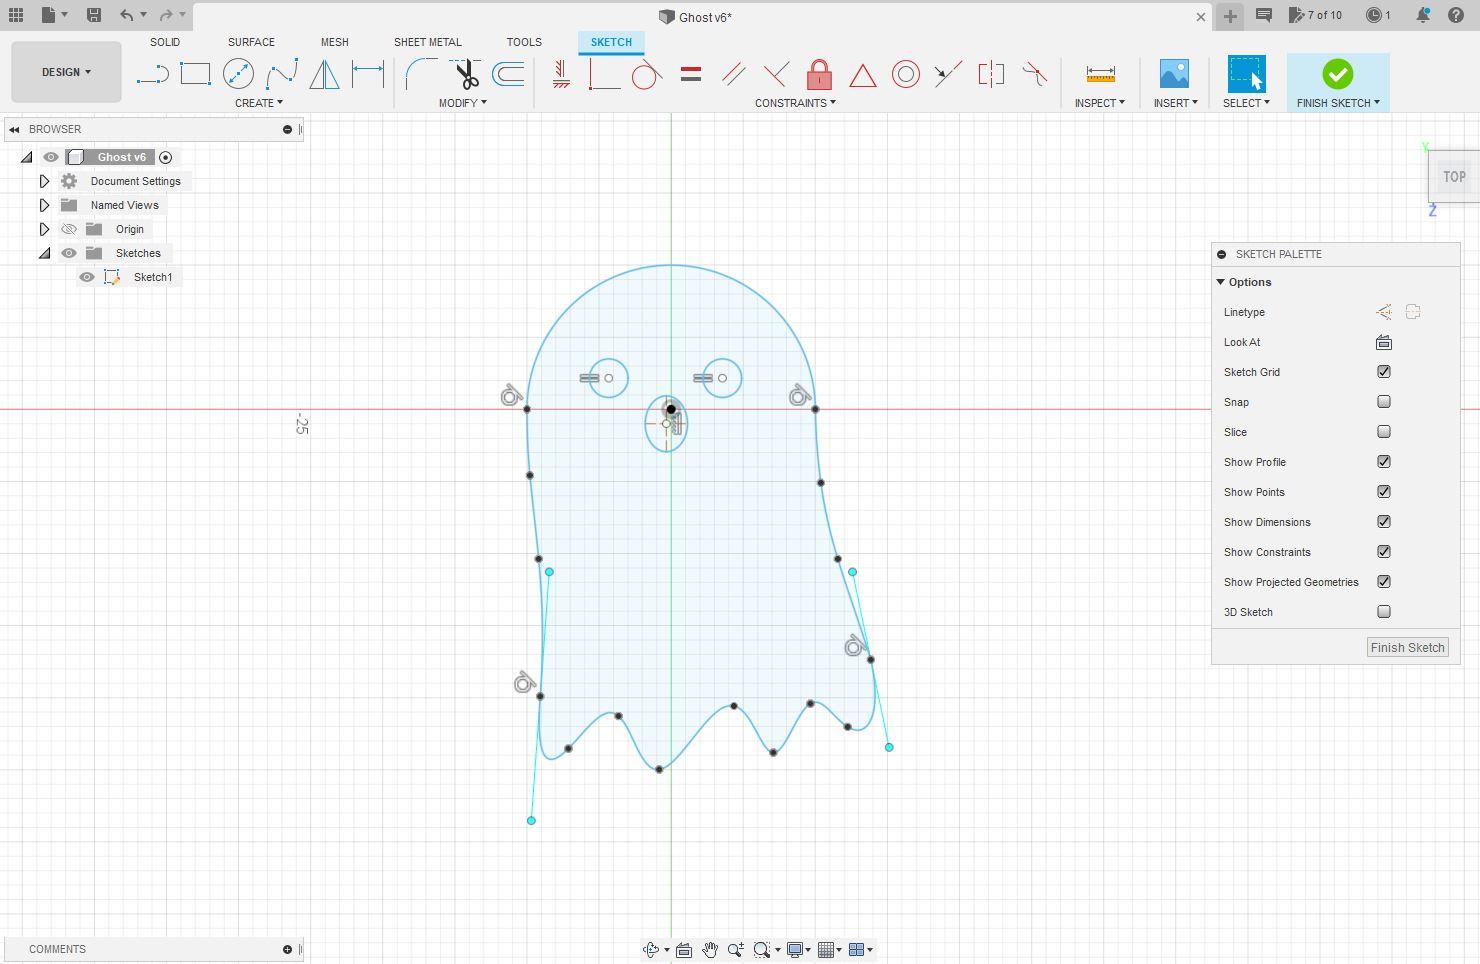Open the Create dropdown menu

pos(259,102)
